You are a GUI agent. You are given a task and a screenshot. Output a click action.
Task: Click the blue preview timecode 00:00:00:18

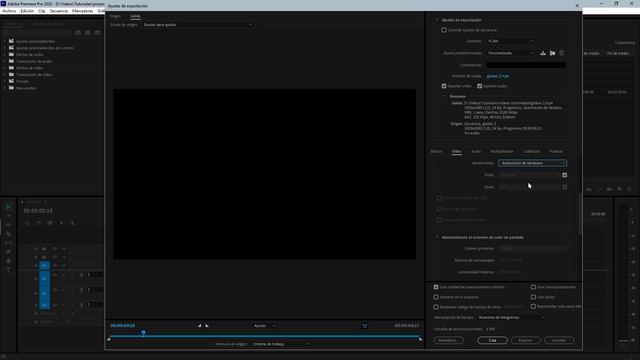coord(122,326)
